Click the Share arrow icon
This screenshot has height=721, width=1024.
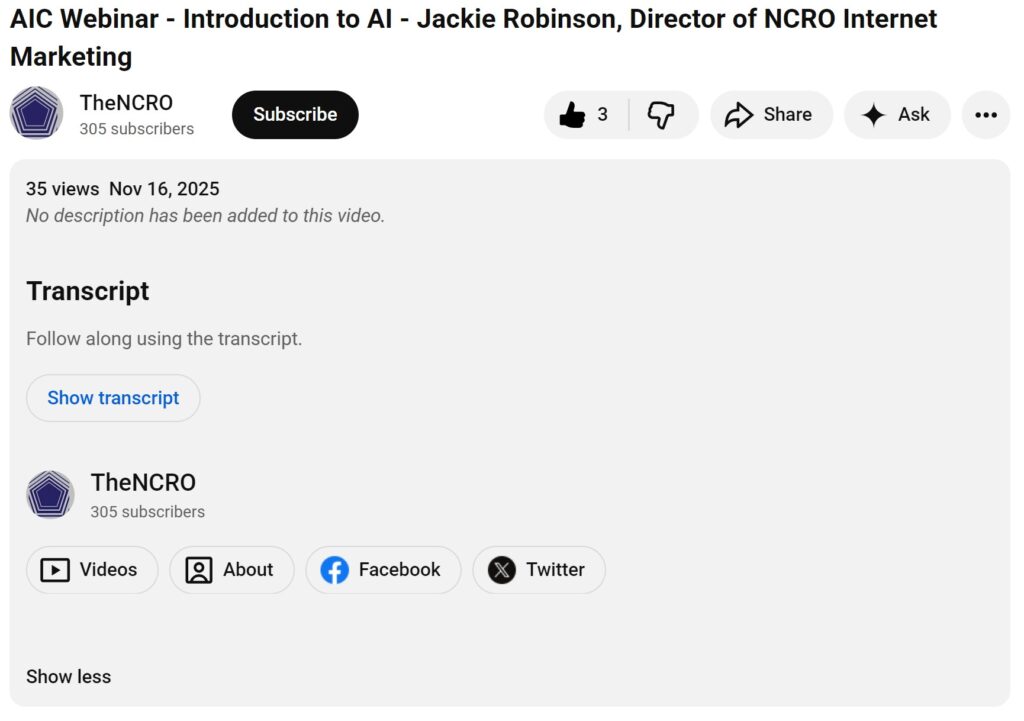point(738,115)
